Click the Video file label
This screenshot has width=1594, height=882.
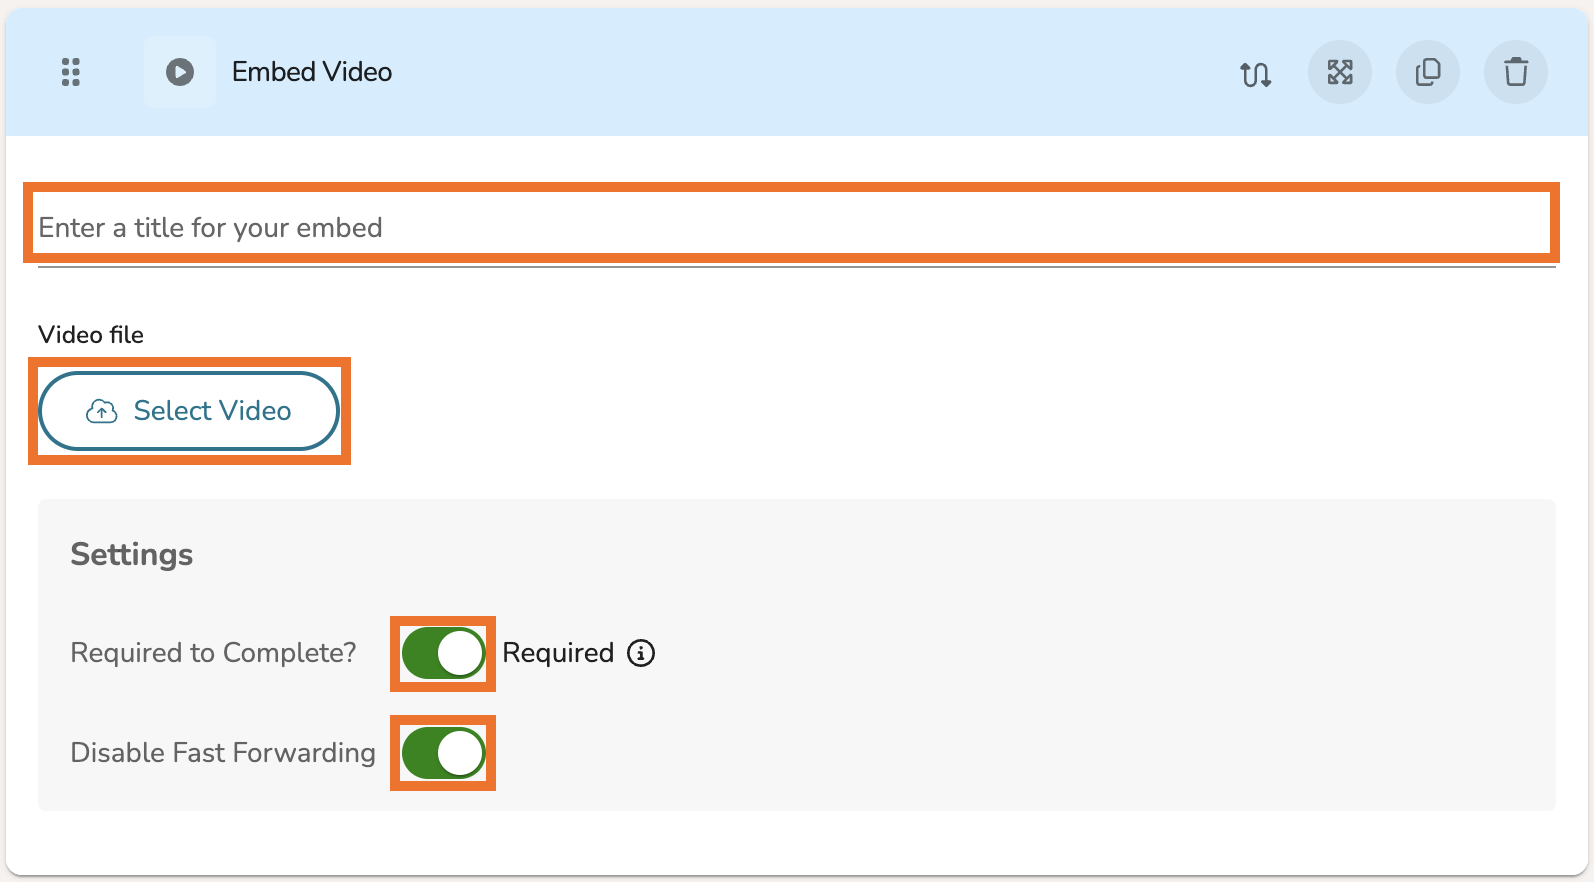click(x=91, y=335)
